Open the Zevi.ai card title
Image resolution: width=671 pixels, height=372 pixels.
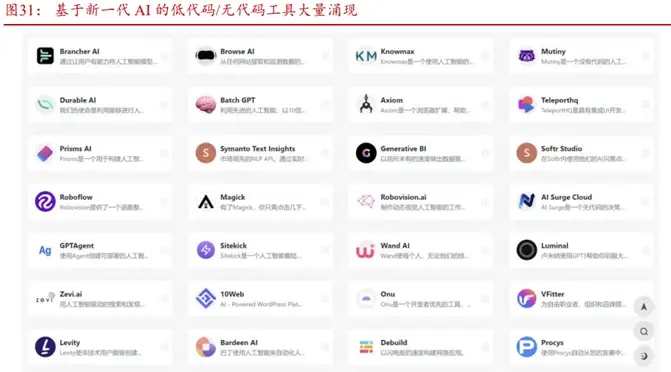coord(71,294)
